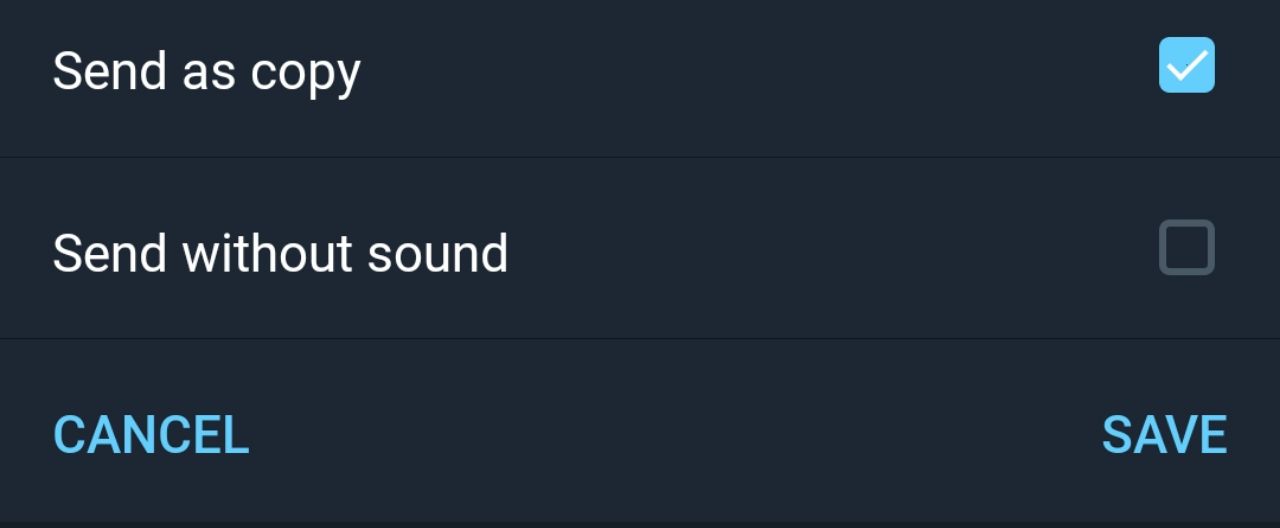This screenshot has width=1280, height=528.
Task: Click the checkbox beside Send without sound
Action: [1186, 247]
